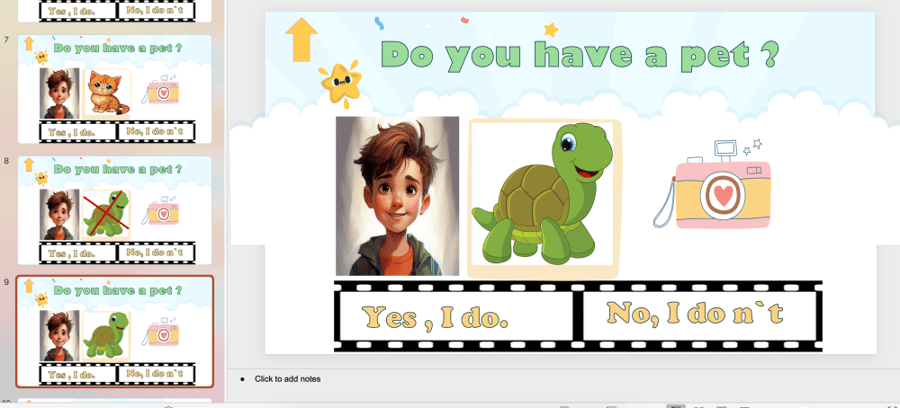900x408 pixels.
Task: Click the 'Do you have a pet ?' title
Action: click(x=580, y=55)
